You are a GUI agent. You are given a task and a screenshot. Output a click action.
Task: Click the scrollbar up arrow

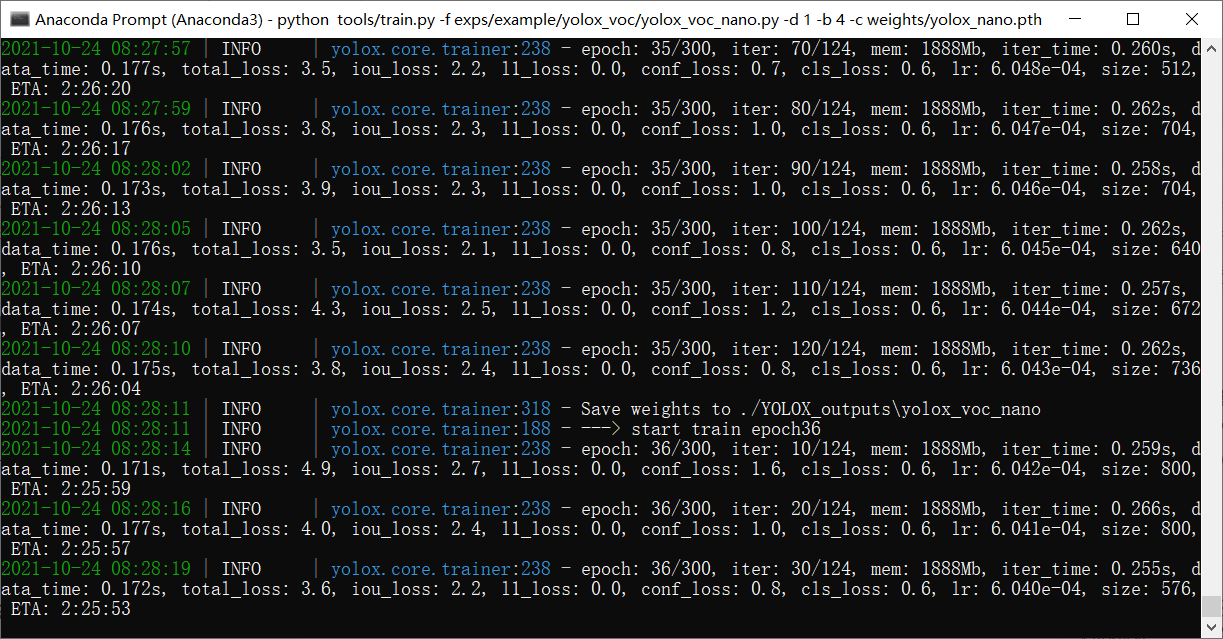pos(1211,48)
